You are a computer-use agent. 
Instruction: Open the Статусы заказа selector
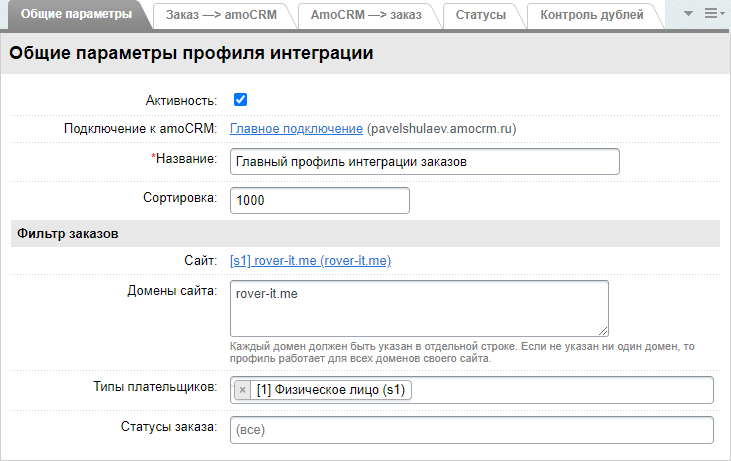(472, 430)
